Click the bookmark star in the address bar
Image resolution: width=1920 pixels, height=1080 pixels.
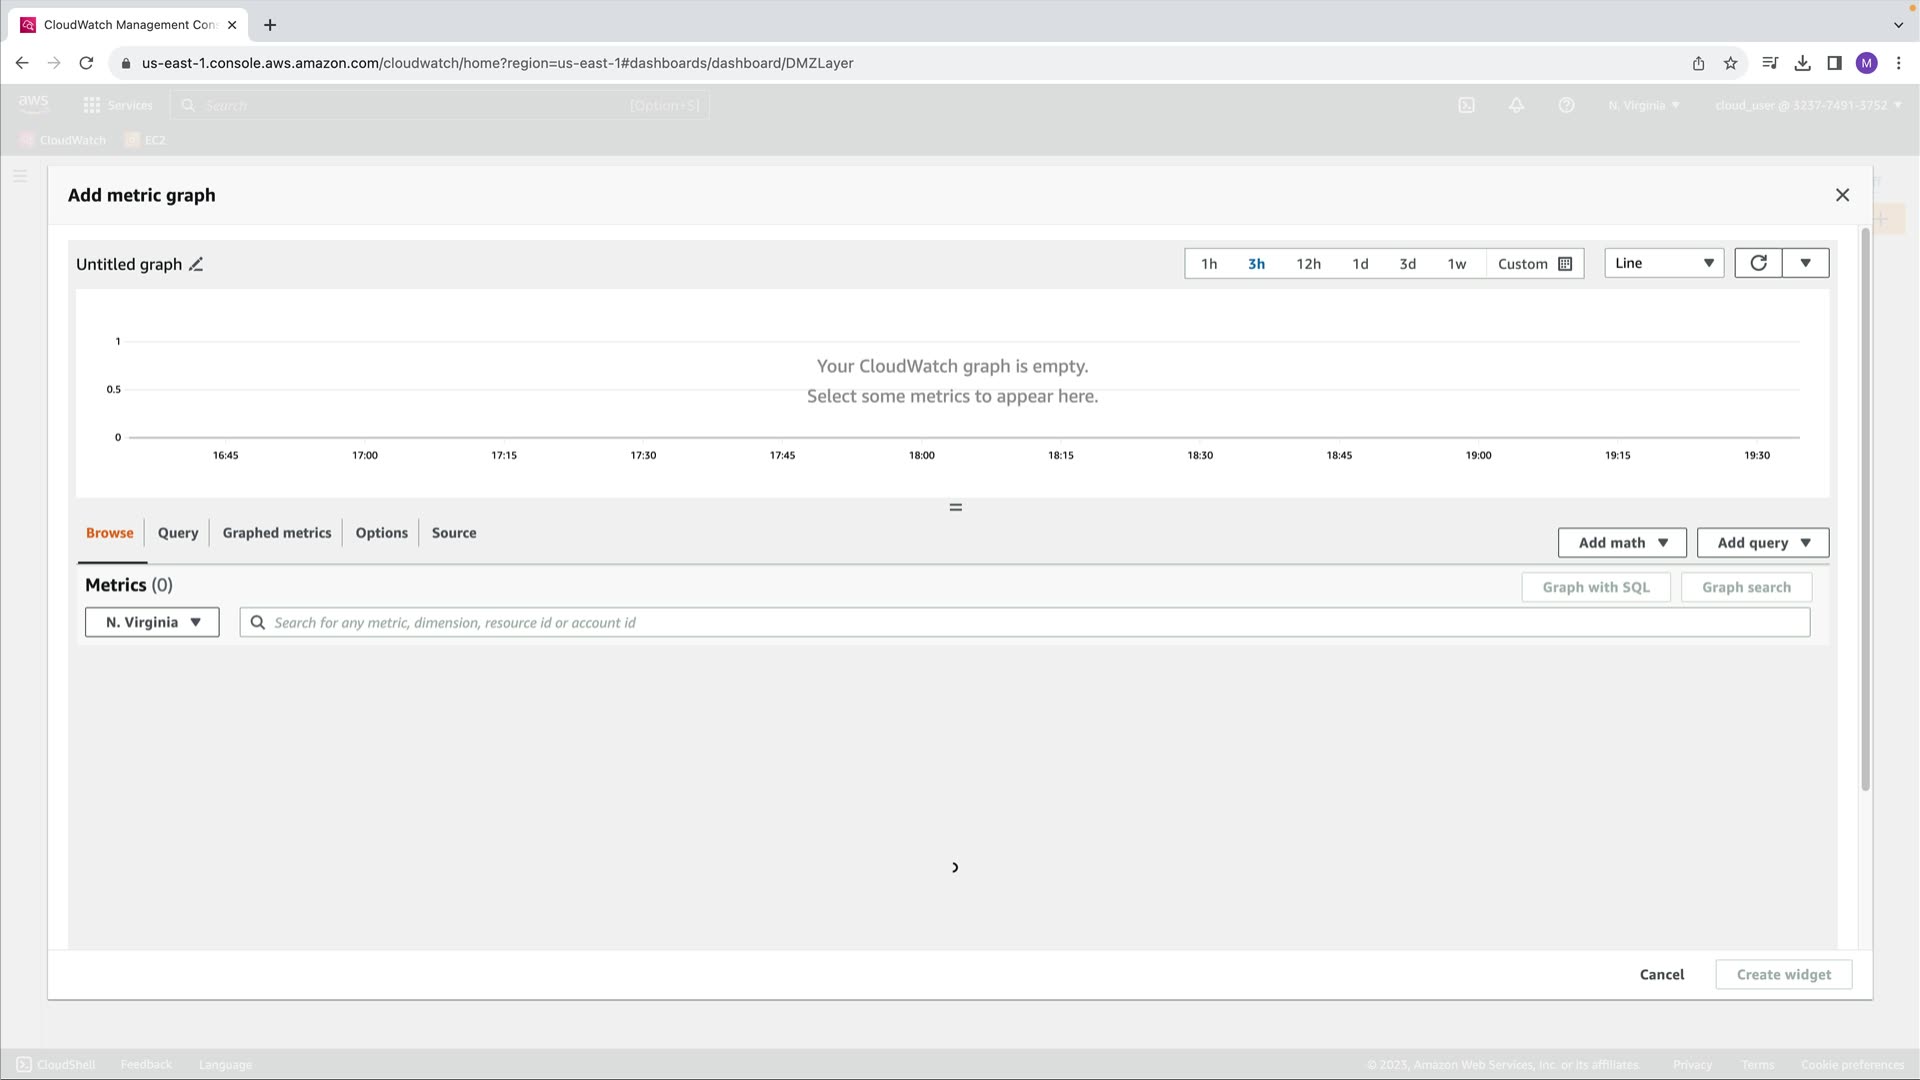pos(1731,63)
